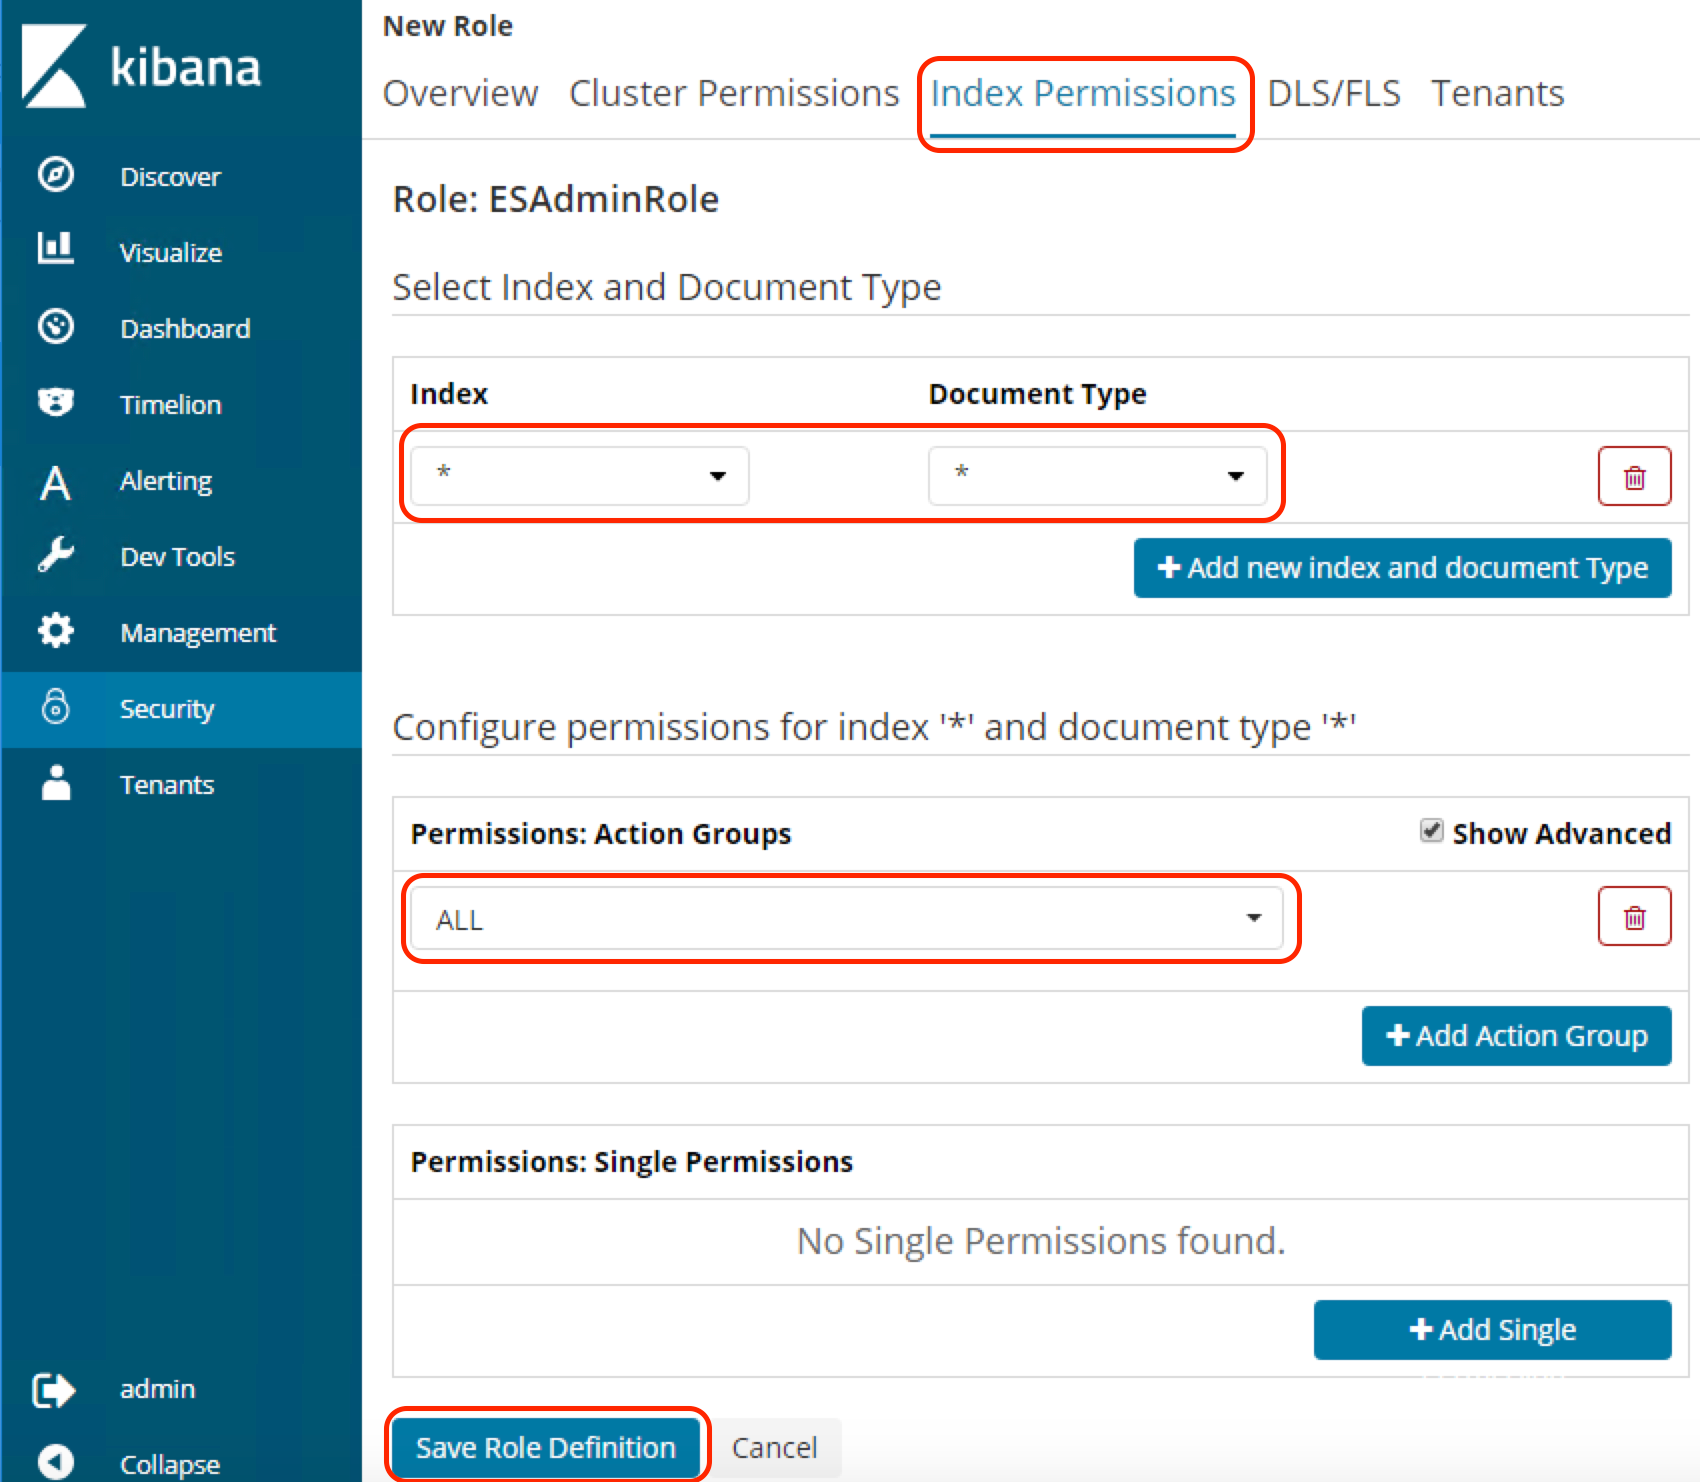The image size is (1700, 1482).
Task: Open Timelion from the sidebar
Action: (170, 404)
